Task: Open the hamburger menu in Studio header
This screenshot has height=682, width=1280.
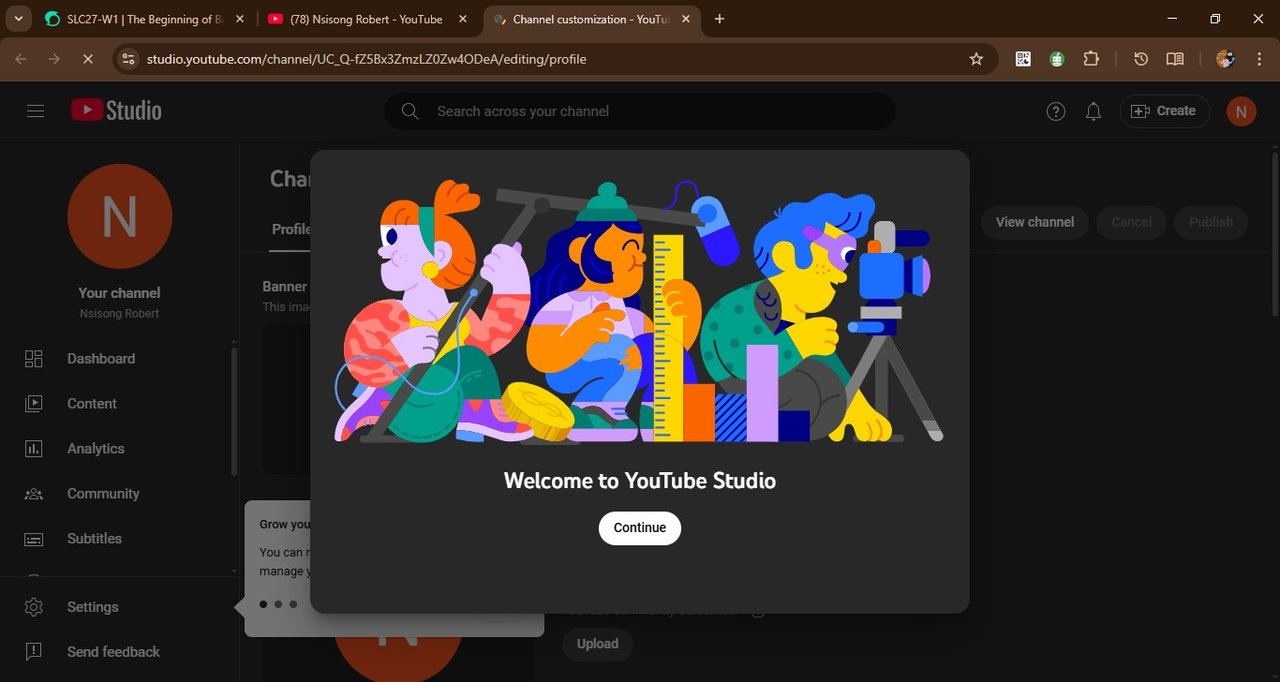Action: click(x=36, y=111)
